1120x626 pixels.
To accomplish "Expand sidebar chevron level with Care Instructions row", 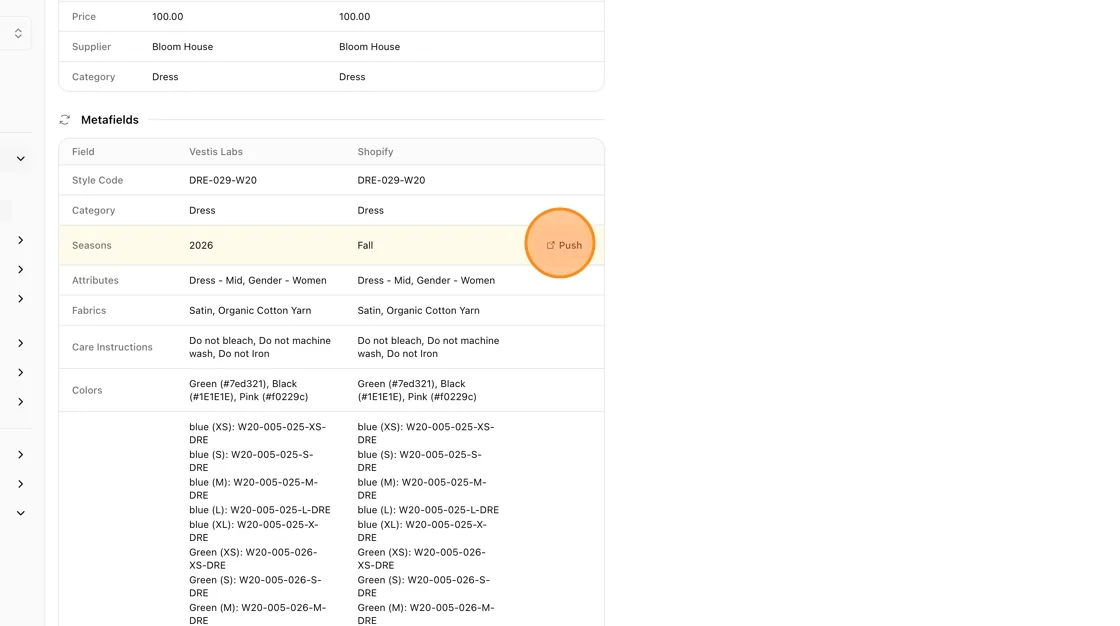I will [x=21, y=343].
